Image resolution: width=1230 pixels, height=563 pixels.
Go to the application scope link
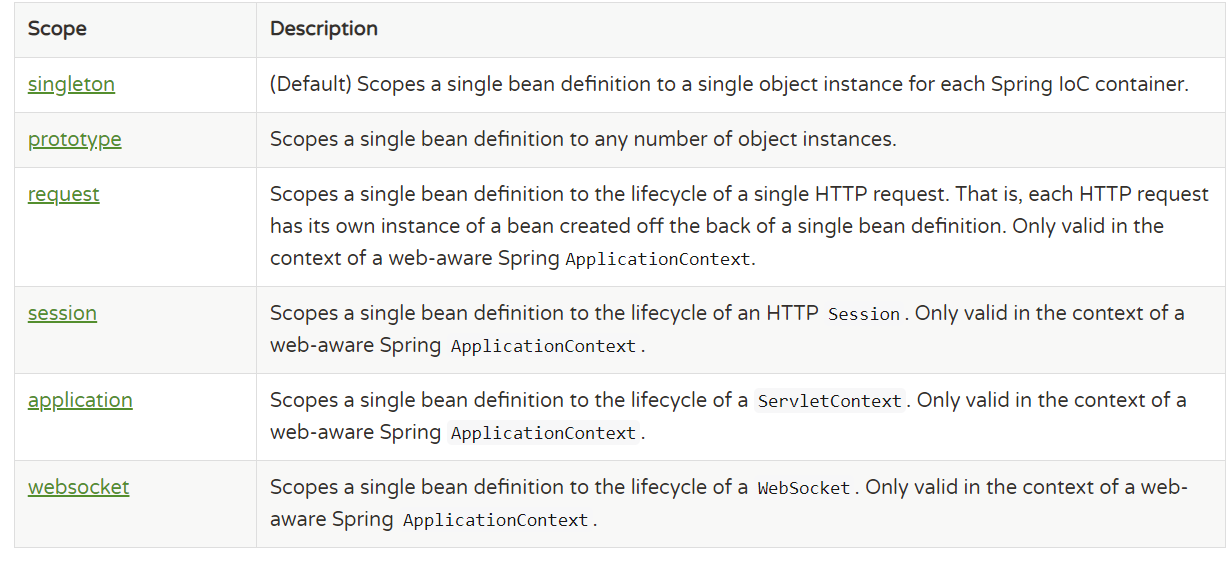[x=80, y=401]
